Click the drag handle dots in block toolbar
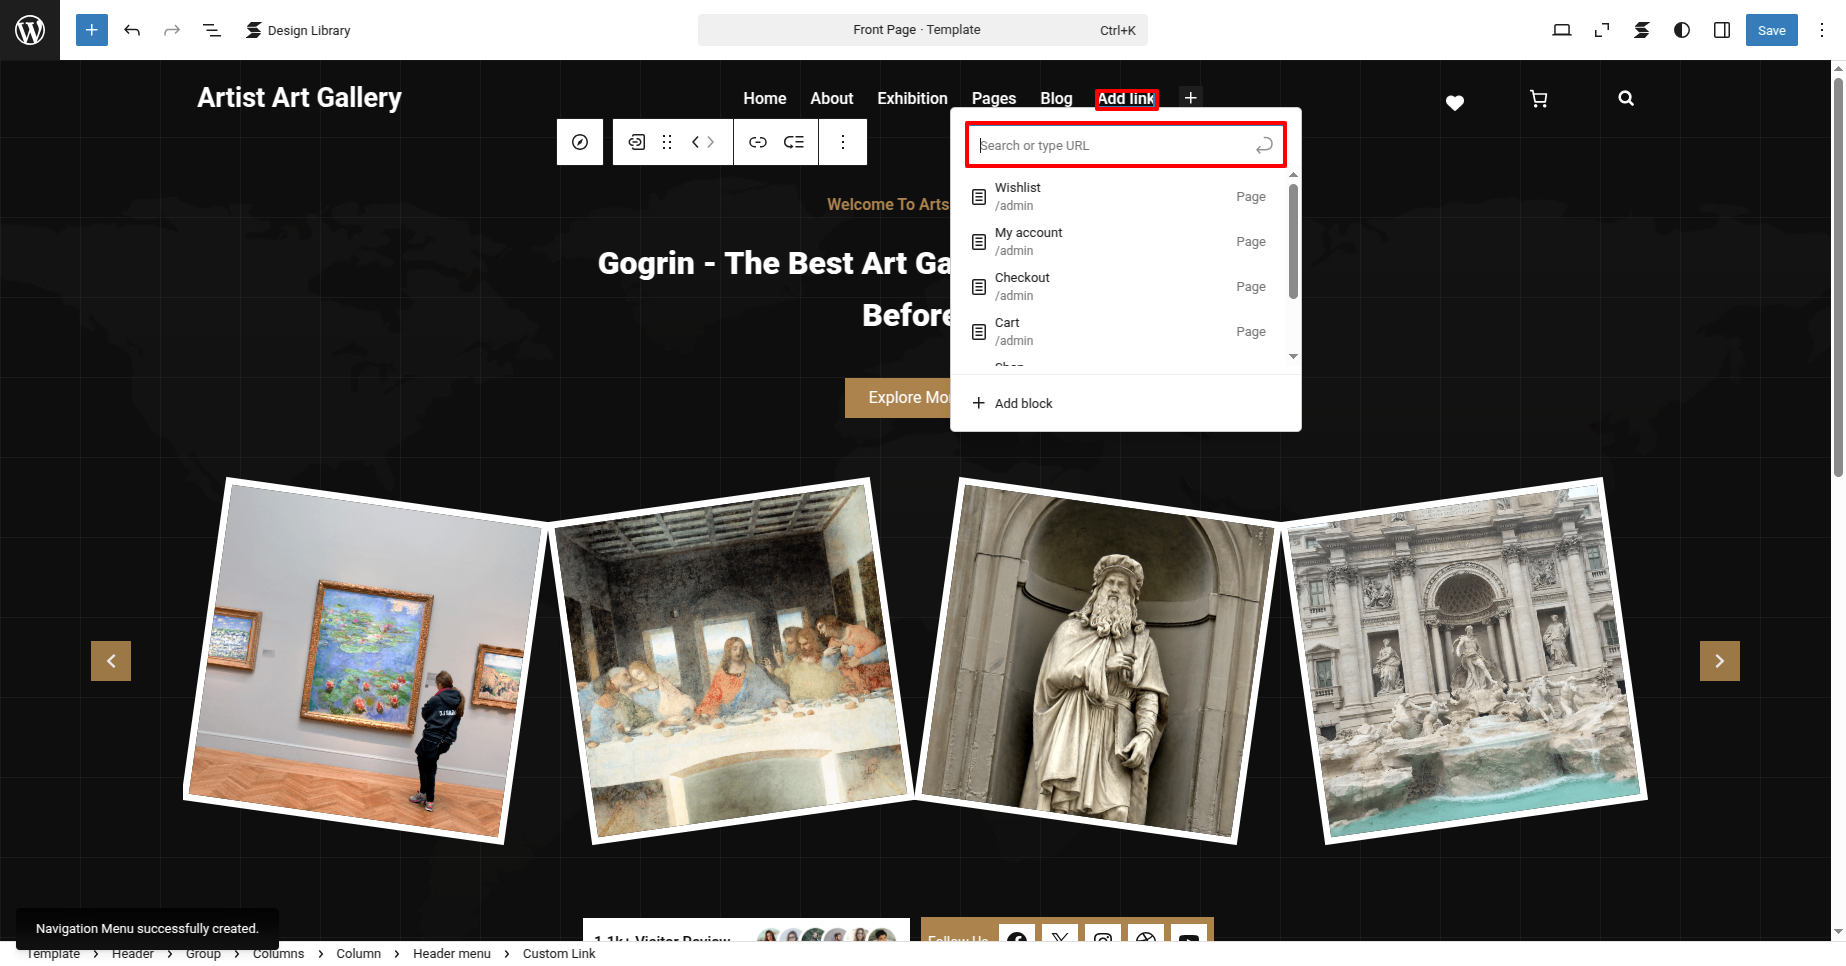Screen dimensions: 1846x966 pyautogui.click(x=667, y=142)
